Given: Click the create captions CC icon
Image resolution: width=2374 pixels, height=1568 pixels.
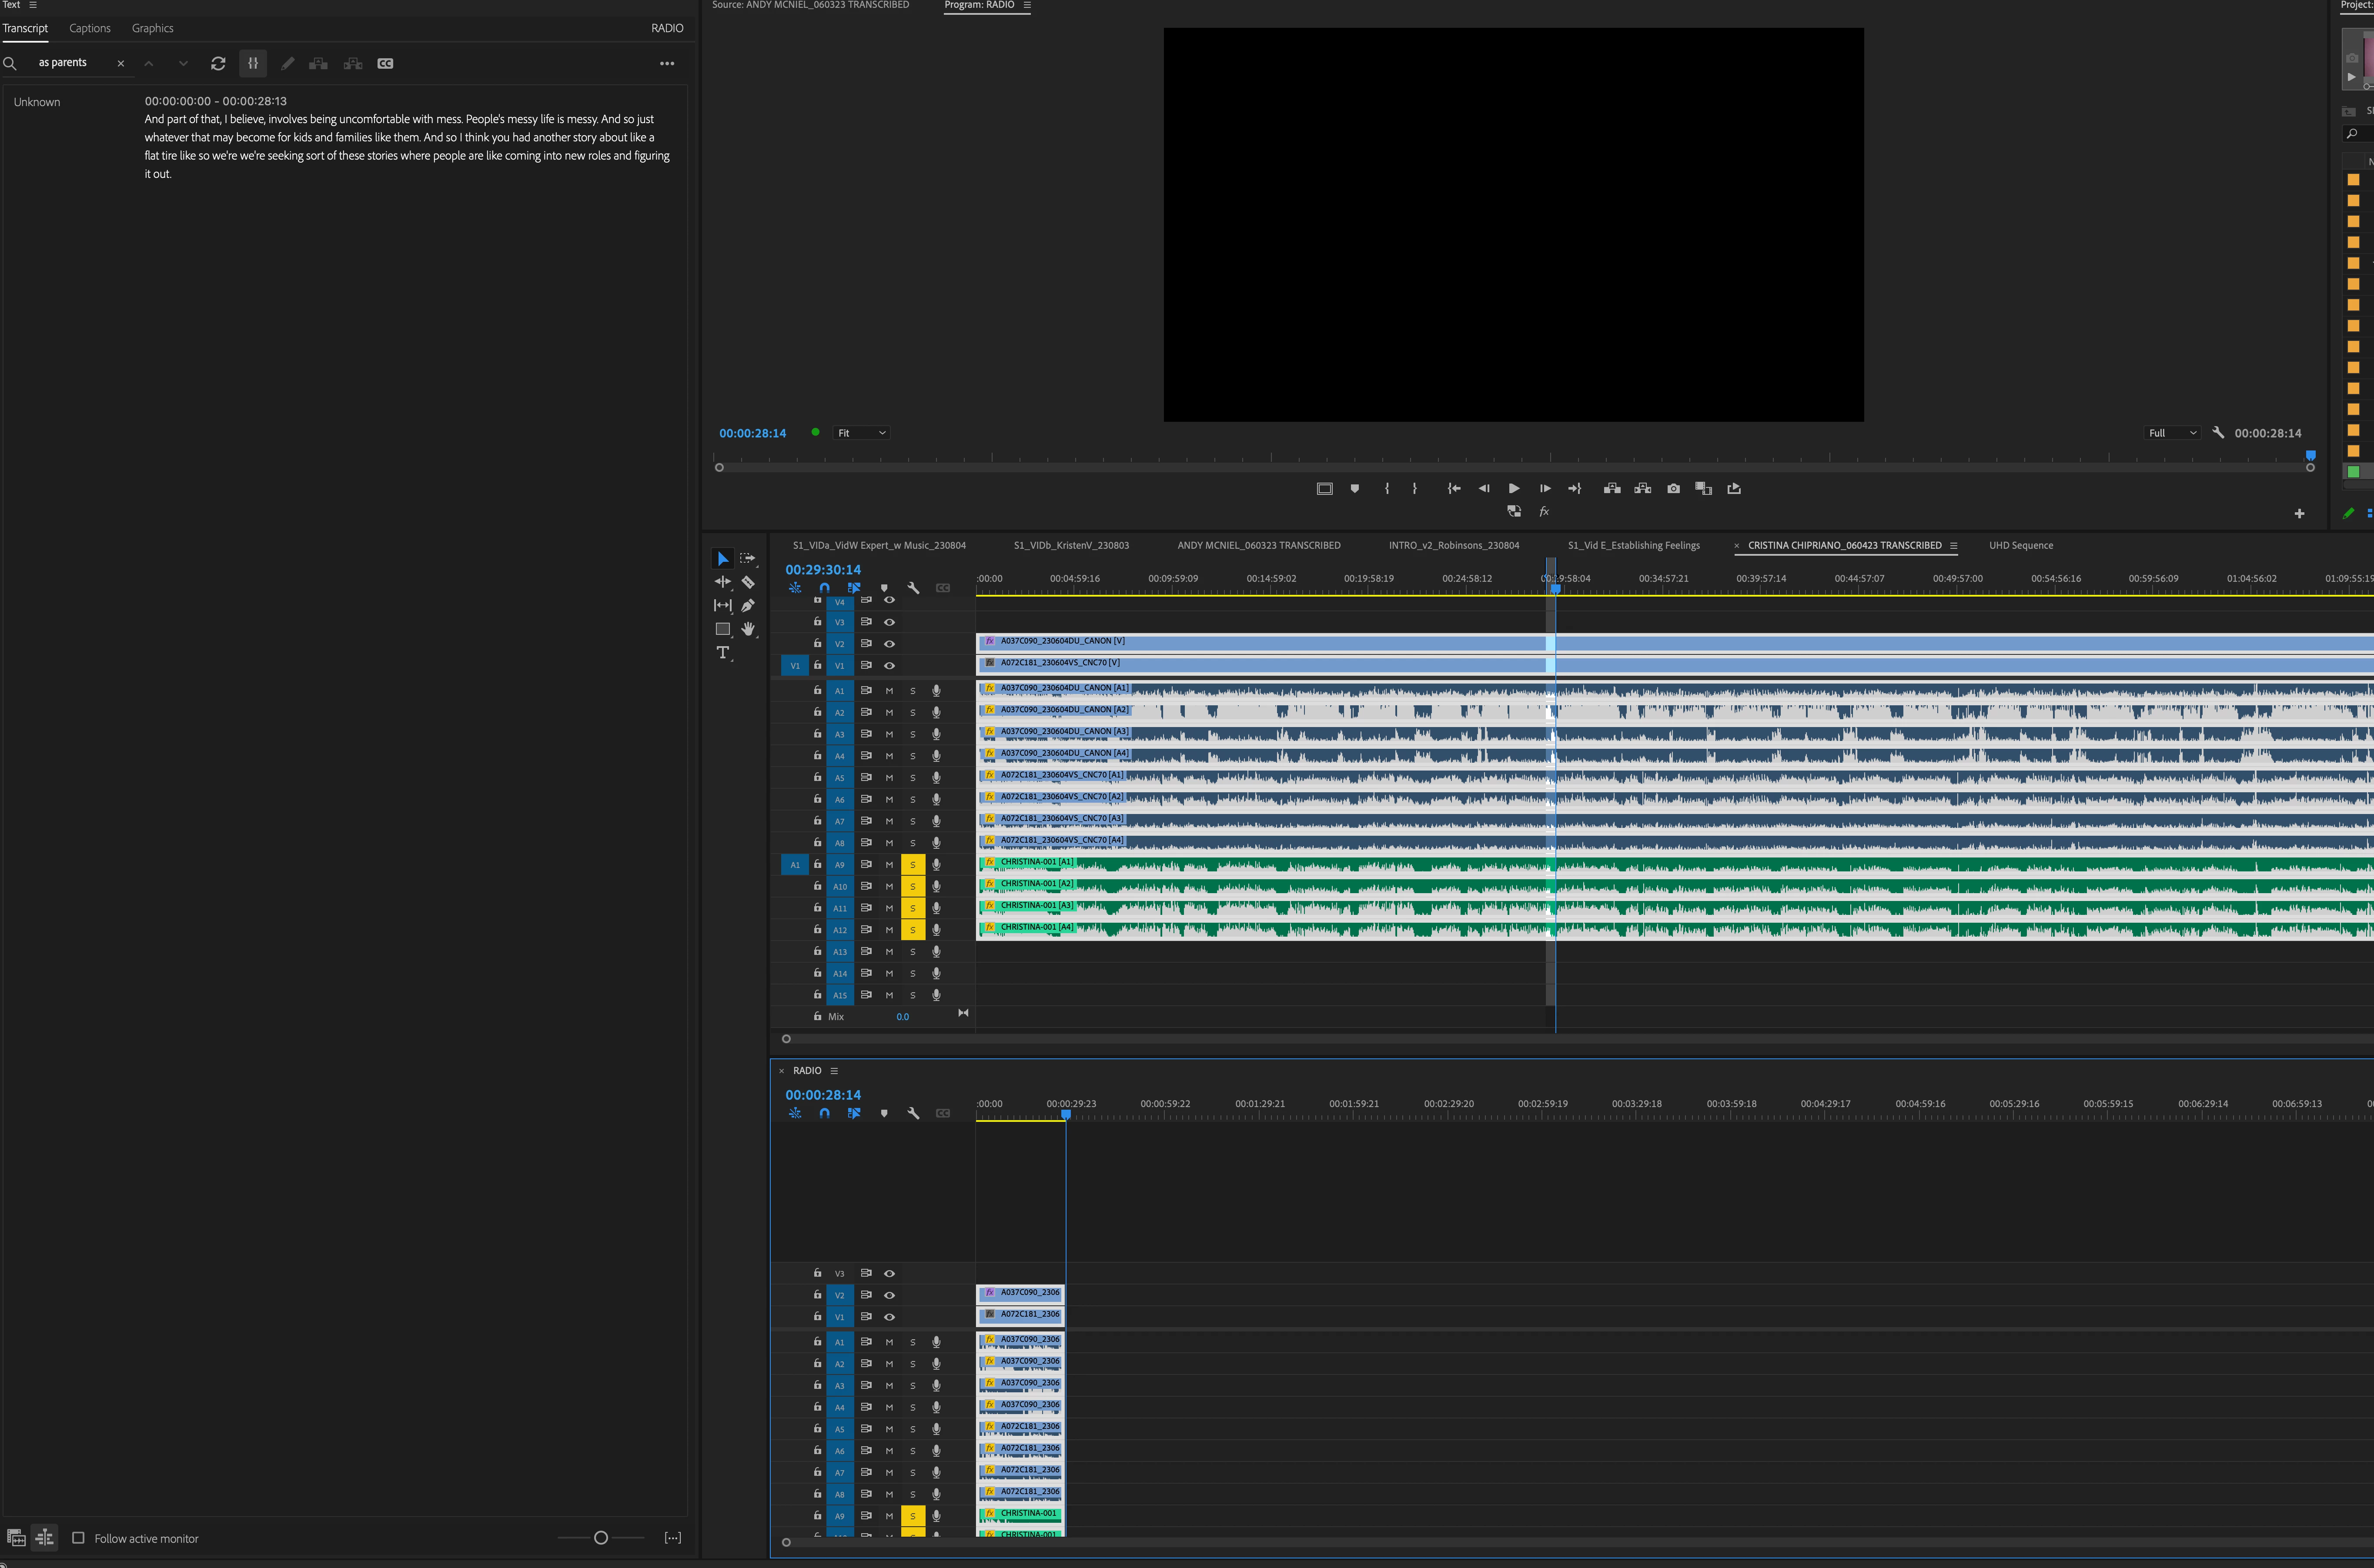Looking at the screenshot, I should coord(385,63).
